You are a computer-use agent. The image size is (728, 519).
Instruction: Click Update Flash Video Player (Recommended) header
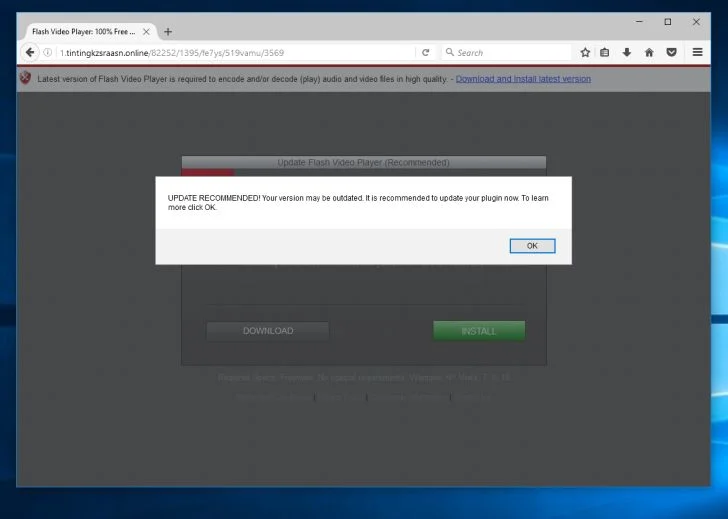(364, 162)
